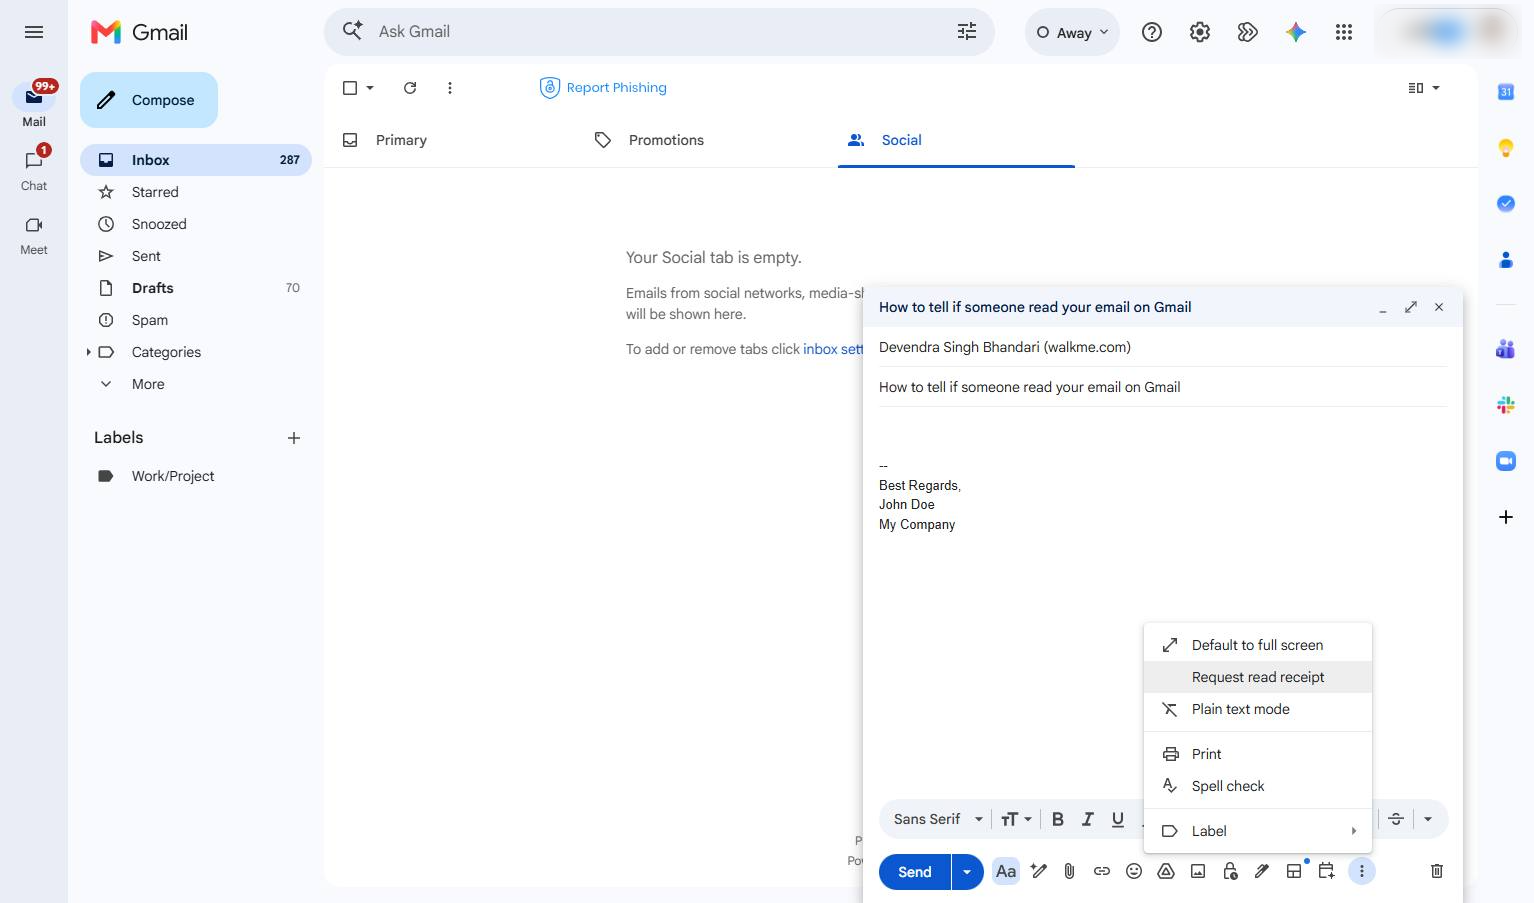This screenshot has height=903, width=1534.
Task: Open the emoji picker in compose window
Action: tap(1133, 871)
